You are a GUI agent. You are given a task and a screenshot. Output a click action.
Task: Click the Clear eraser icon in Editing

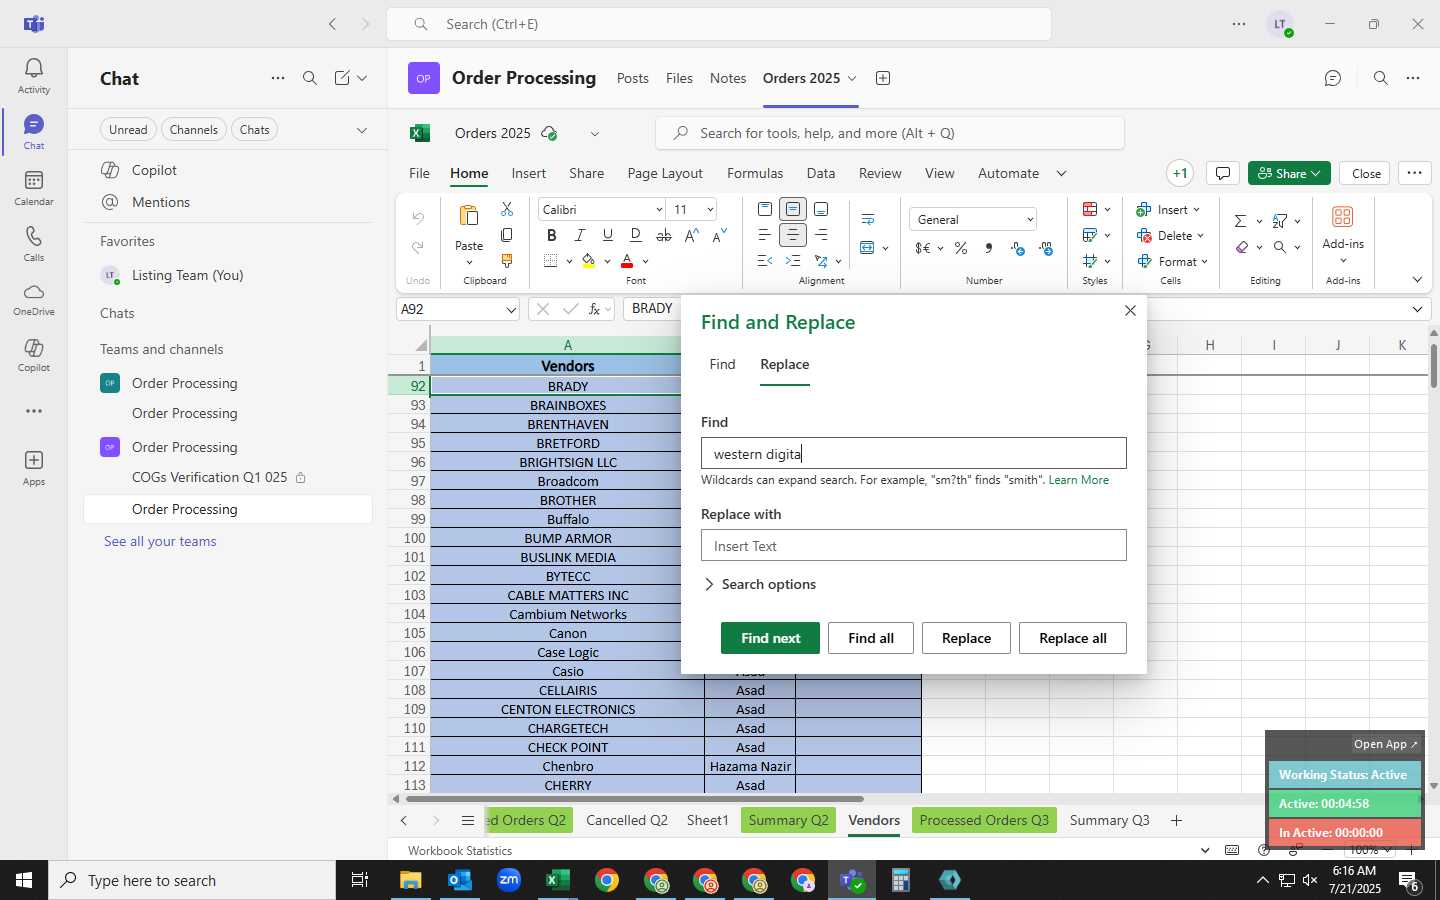(x=1241, y=247)
